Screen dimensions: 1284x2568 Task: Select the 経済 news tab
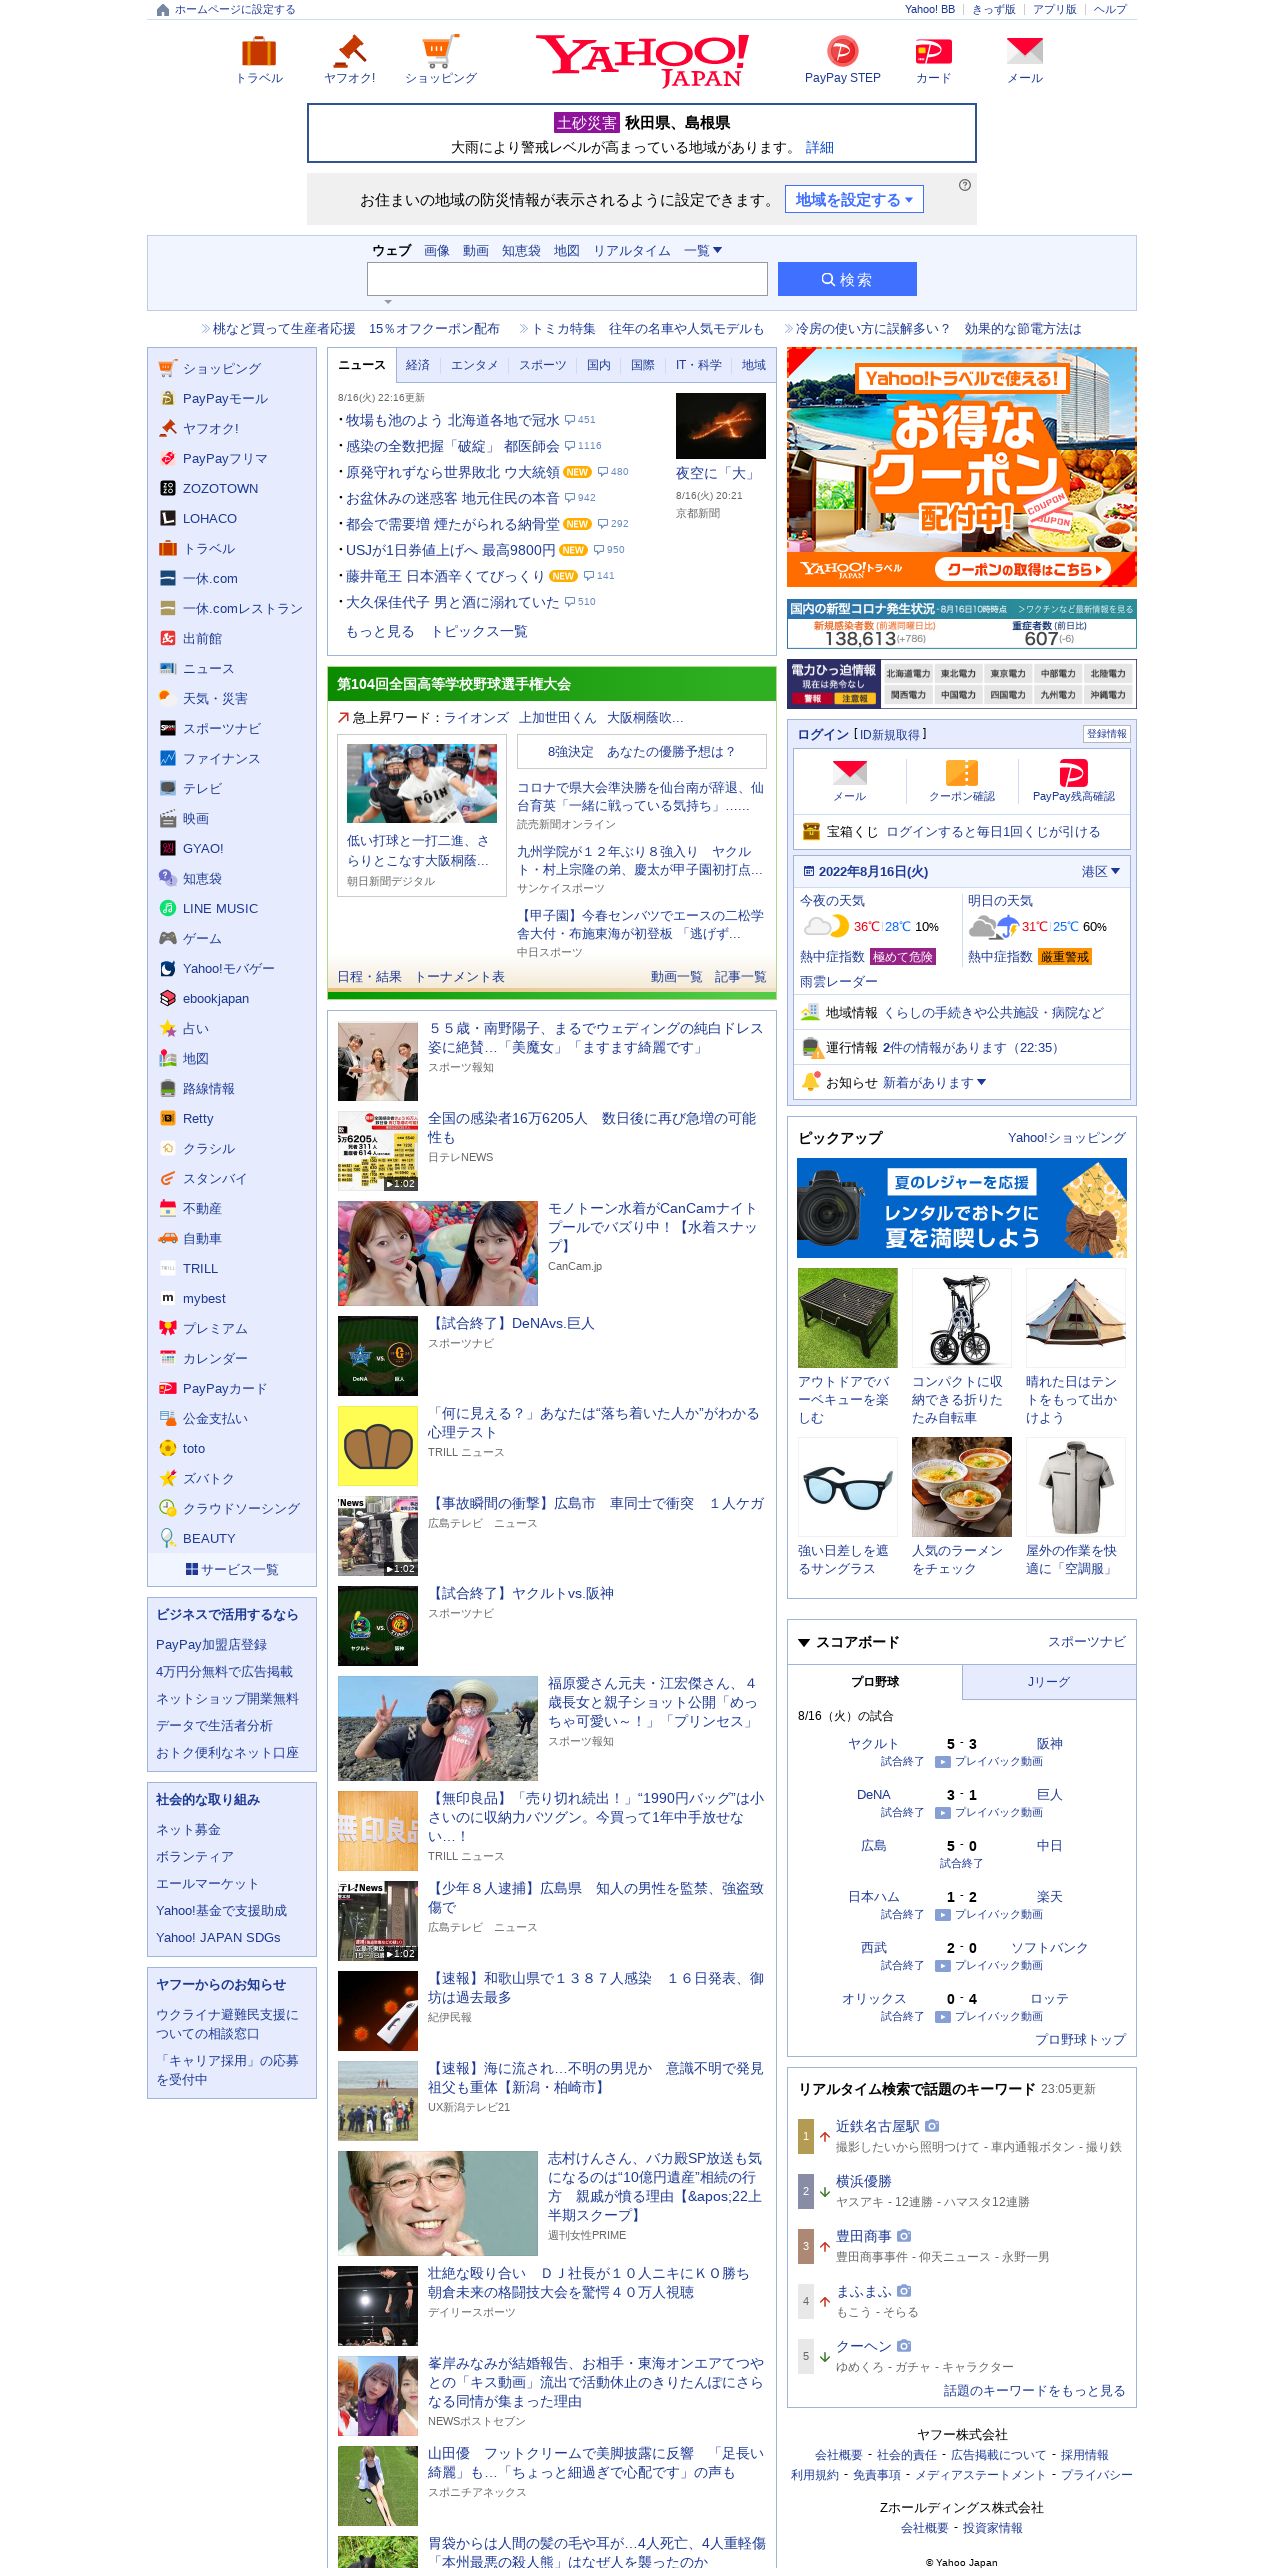pos(418,365)
